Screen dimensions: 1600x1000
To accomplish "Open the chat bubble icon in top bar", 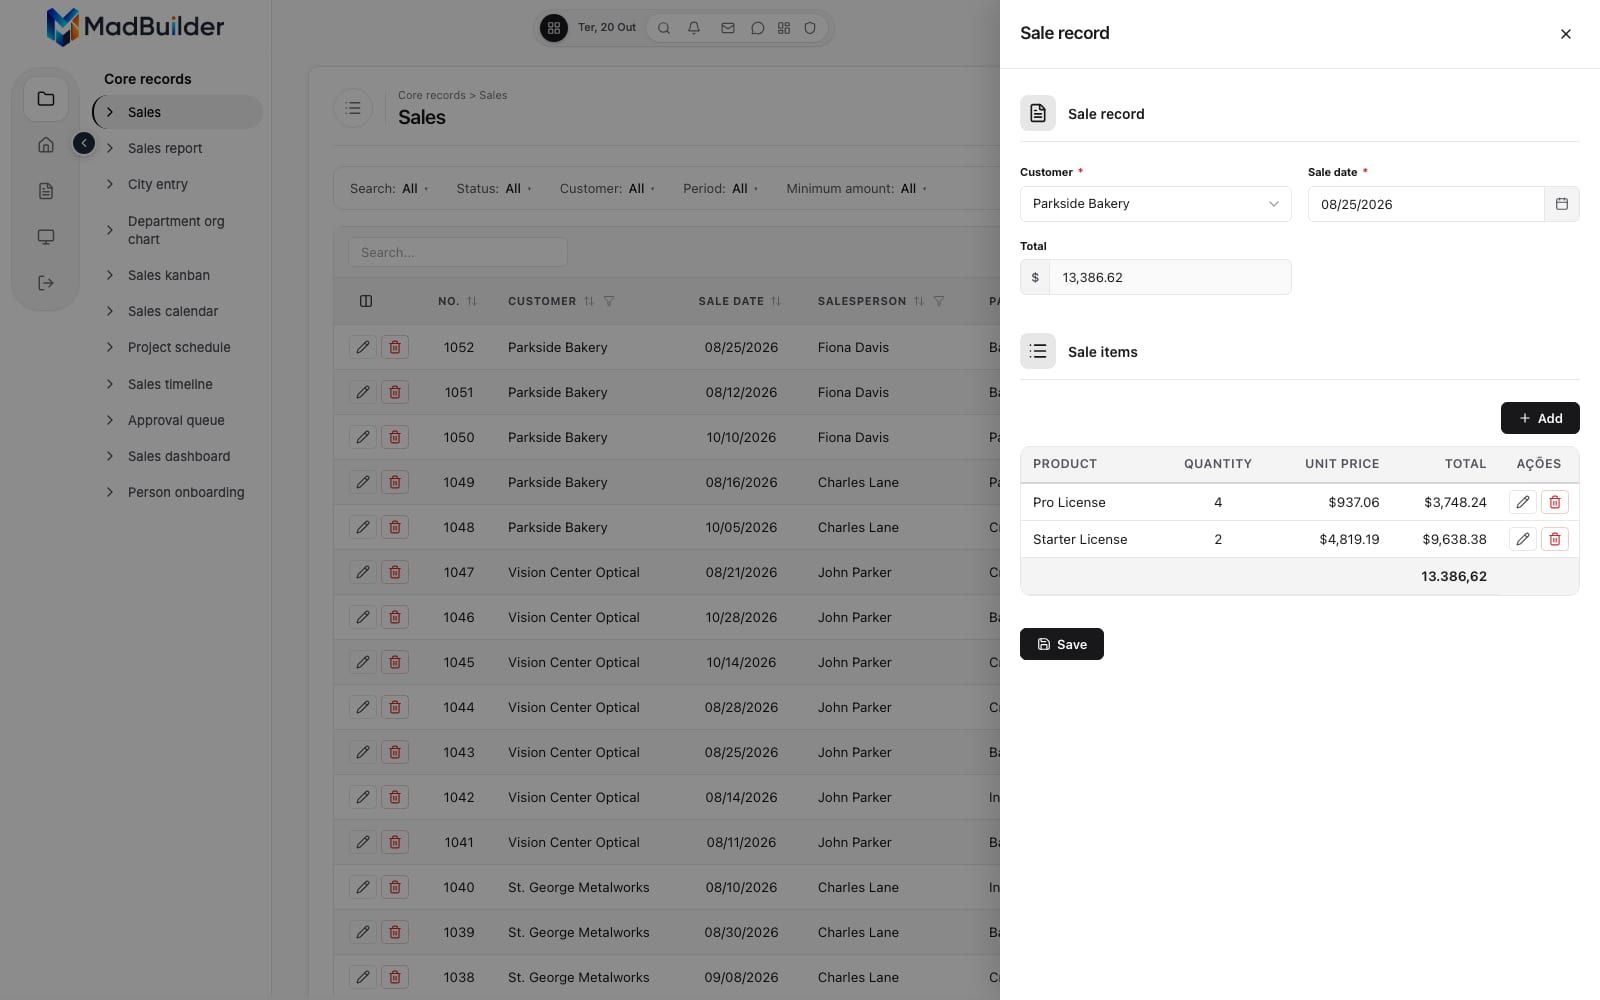I will tap(757, 28).
